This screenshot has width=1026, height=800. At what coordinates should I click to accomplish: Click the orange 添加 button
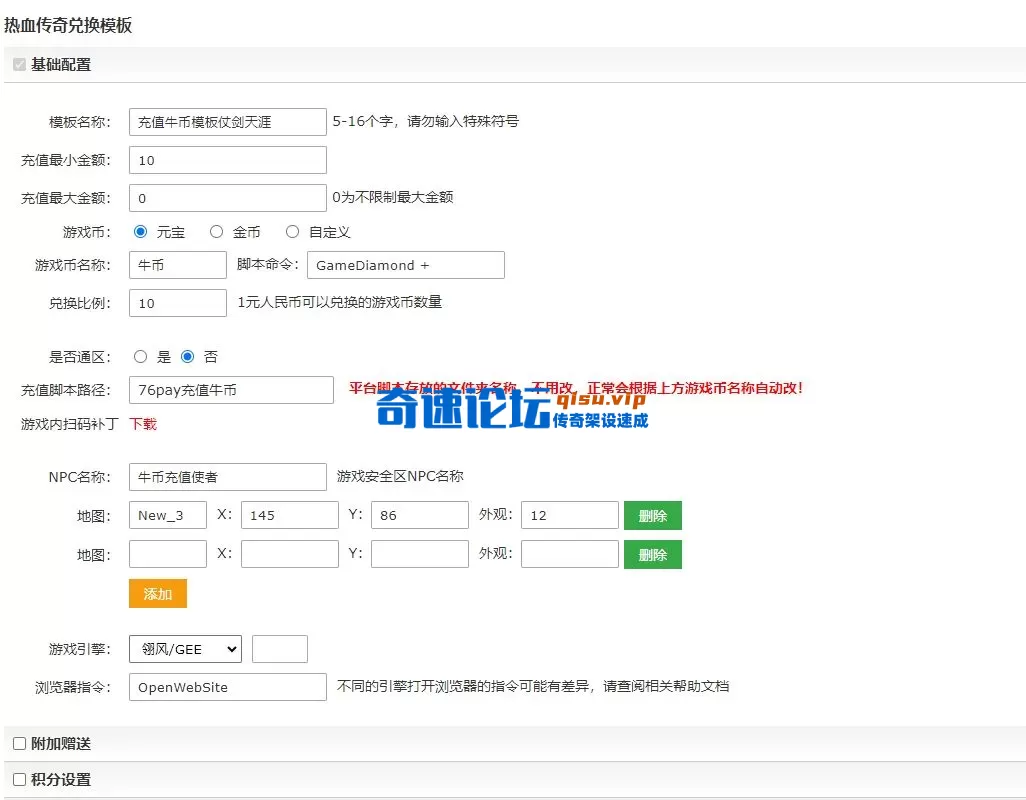pos(157,594)
